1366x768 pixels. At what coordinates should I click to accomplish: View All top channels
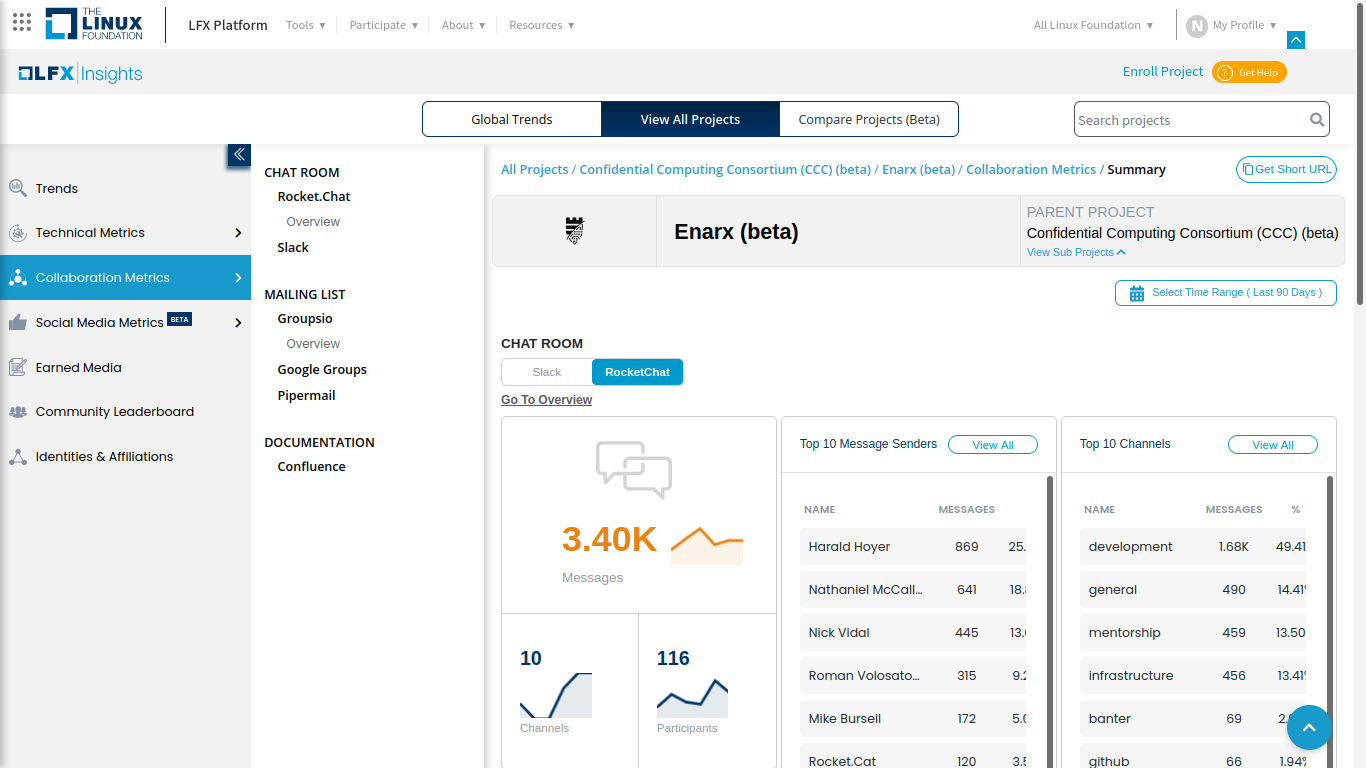click(x=1273, y=445)
